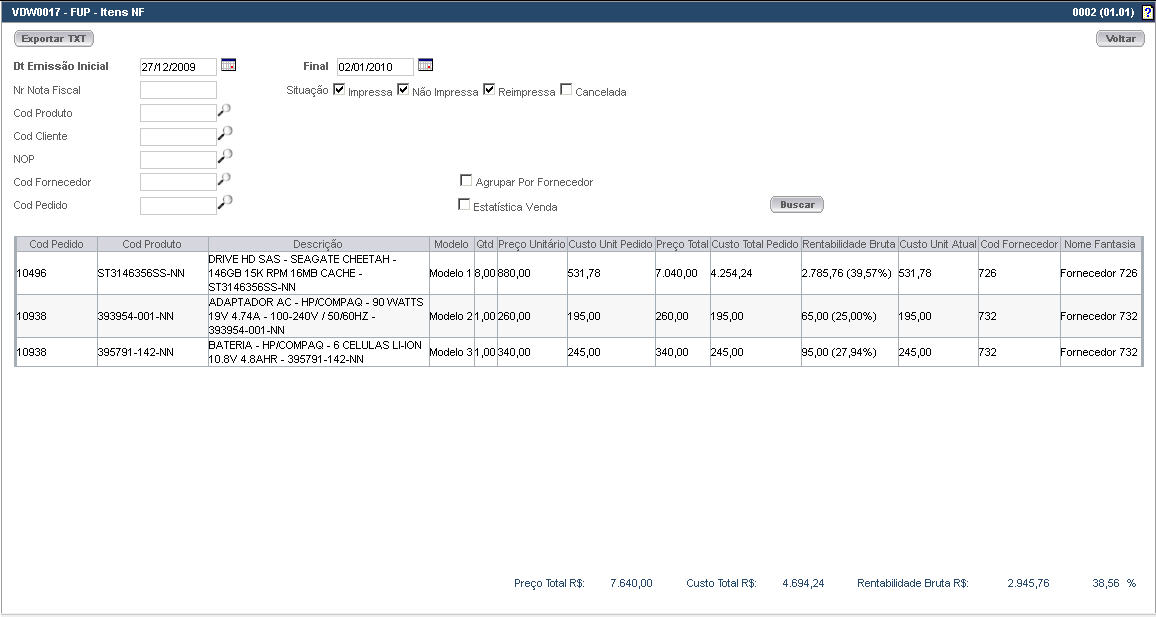Open the Cod Pedido lookup magnifier
1156x617 pixels.
pyautogui.click(x=225, y=203)
